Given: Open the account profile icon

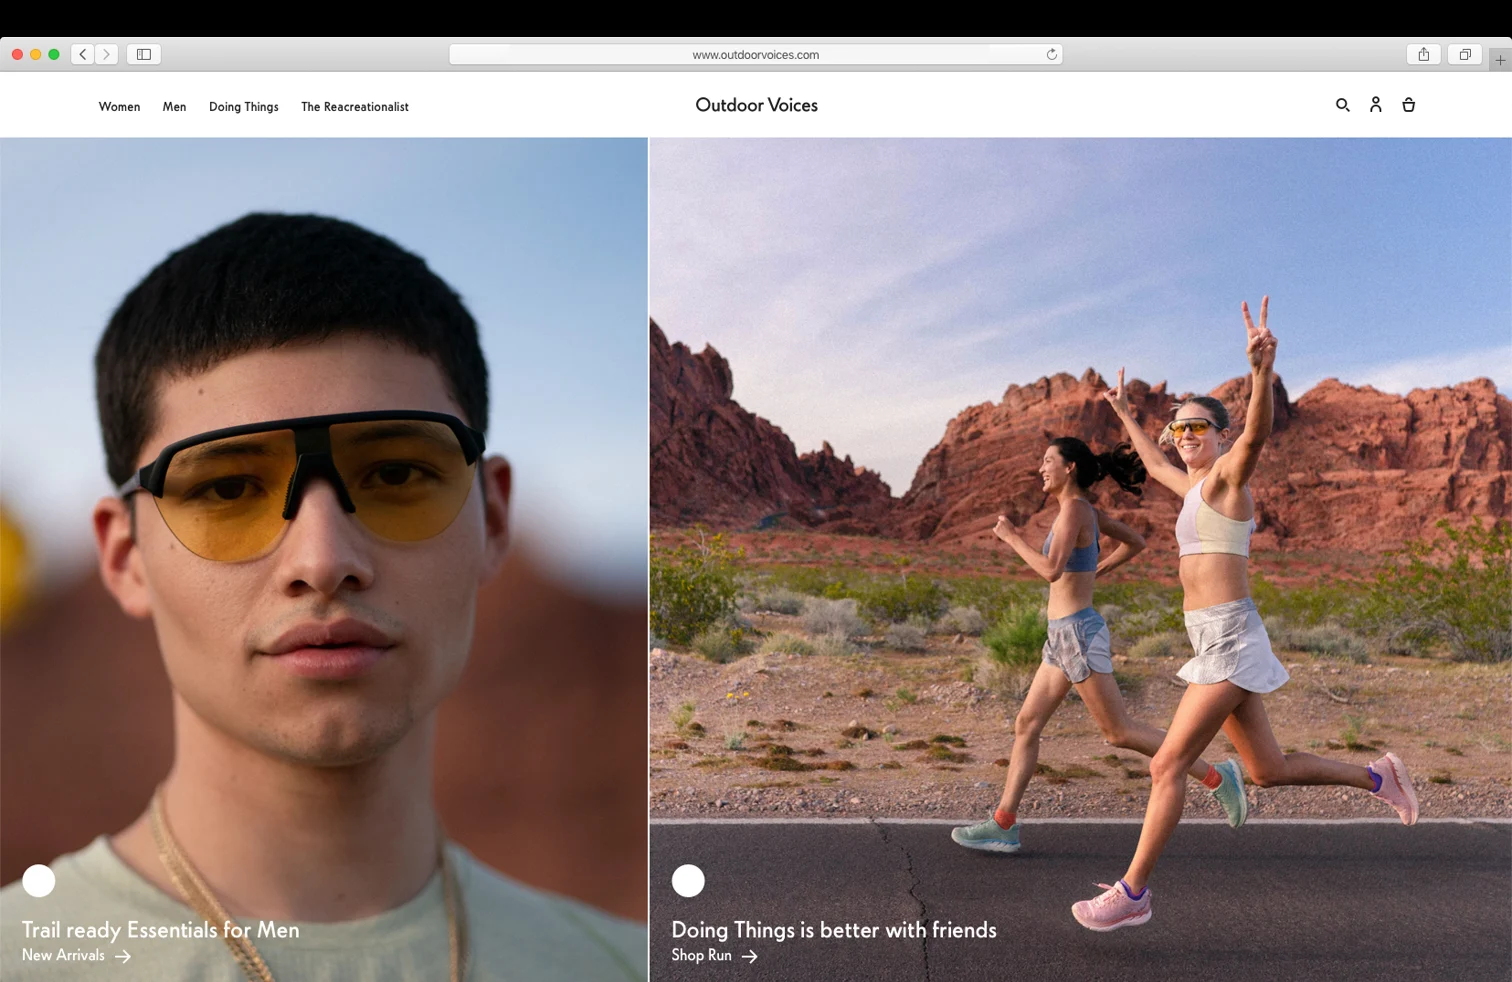Looking at the screenshot, I should click(1376, 104).
